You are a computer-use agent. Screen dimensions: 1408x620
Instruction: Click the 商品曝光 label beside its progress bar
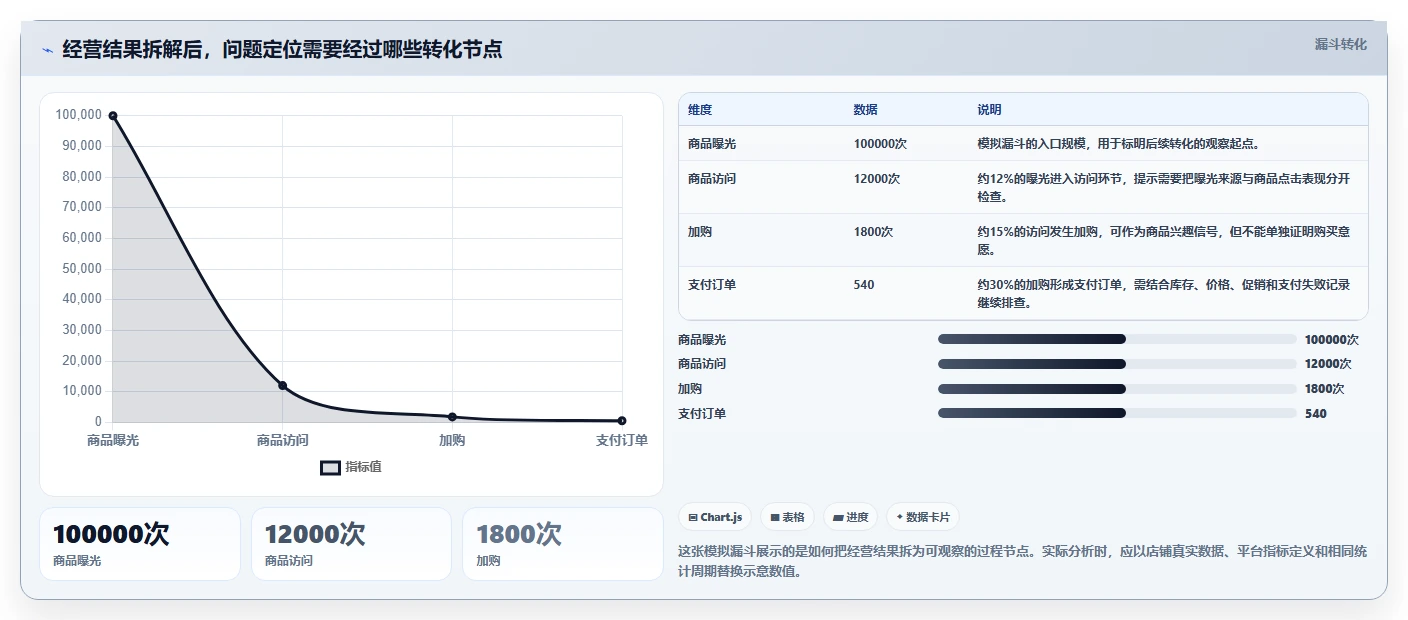click(702, 340)
